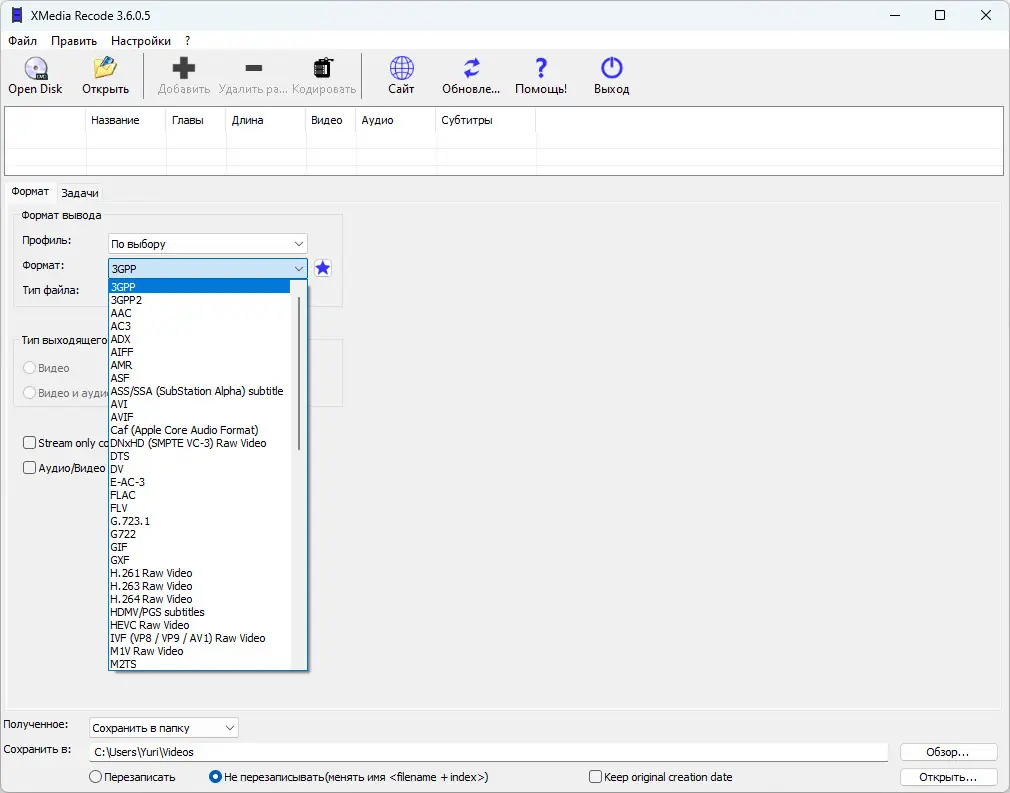Image resolution: width=1010 pixels, height=793 pixels.
Task: Select the Перезаписать radio button
Action: click(x=96, y=777)
